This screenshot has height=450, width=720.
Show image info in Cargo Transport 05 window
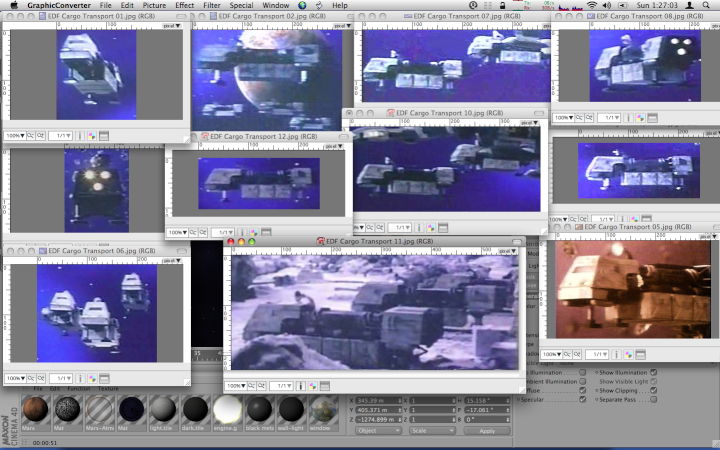pyautogui.click(x=616, y=354)
